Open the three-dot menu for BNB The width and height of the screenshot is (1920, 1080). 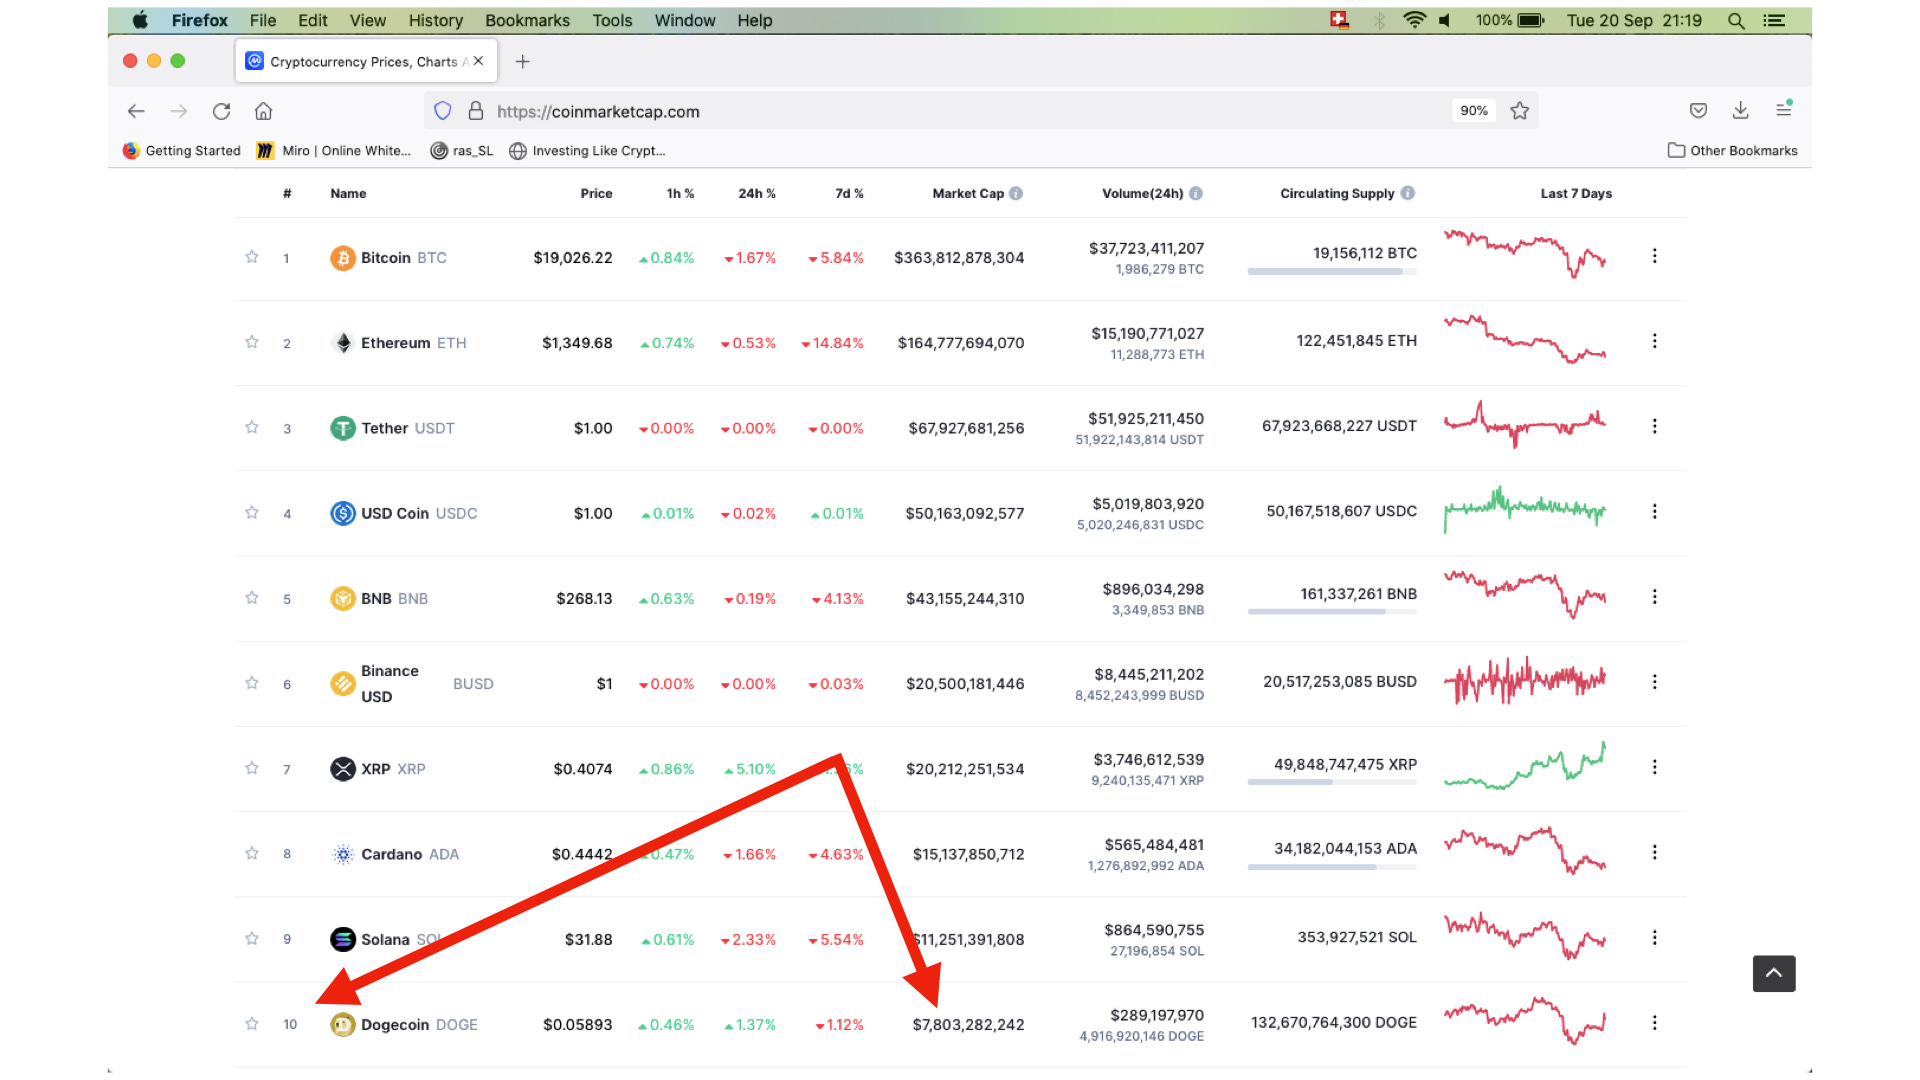[1655, 596]
